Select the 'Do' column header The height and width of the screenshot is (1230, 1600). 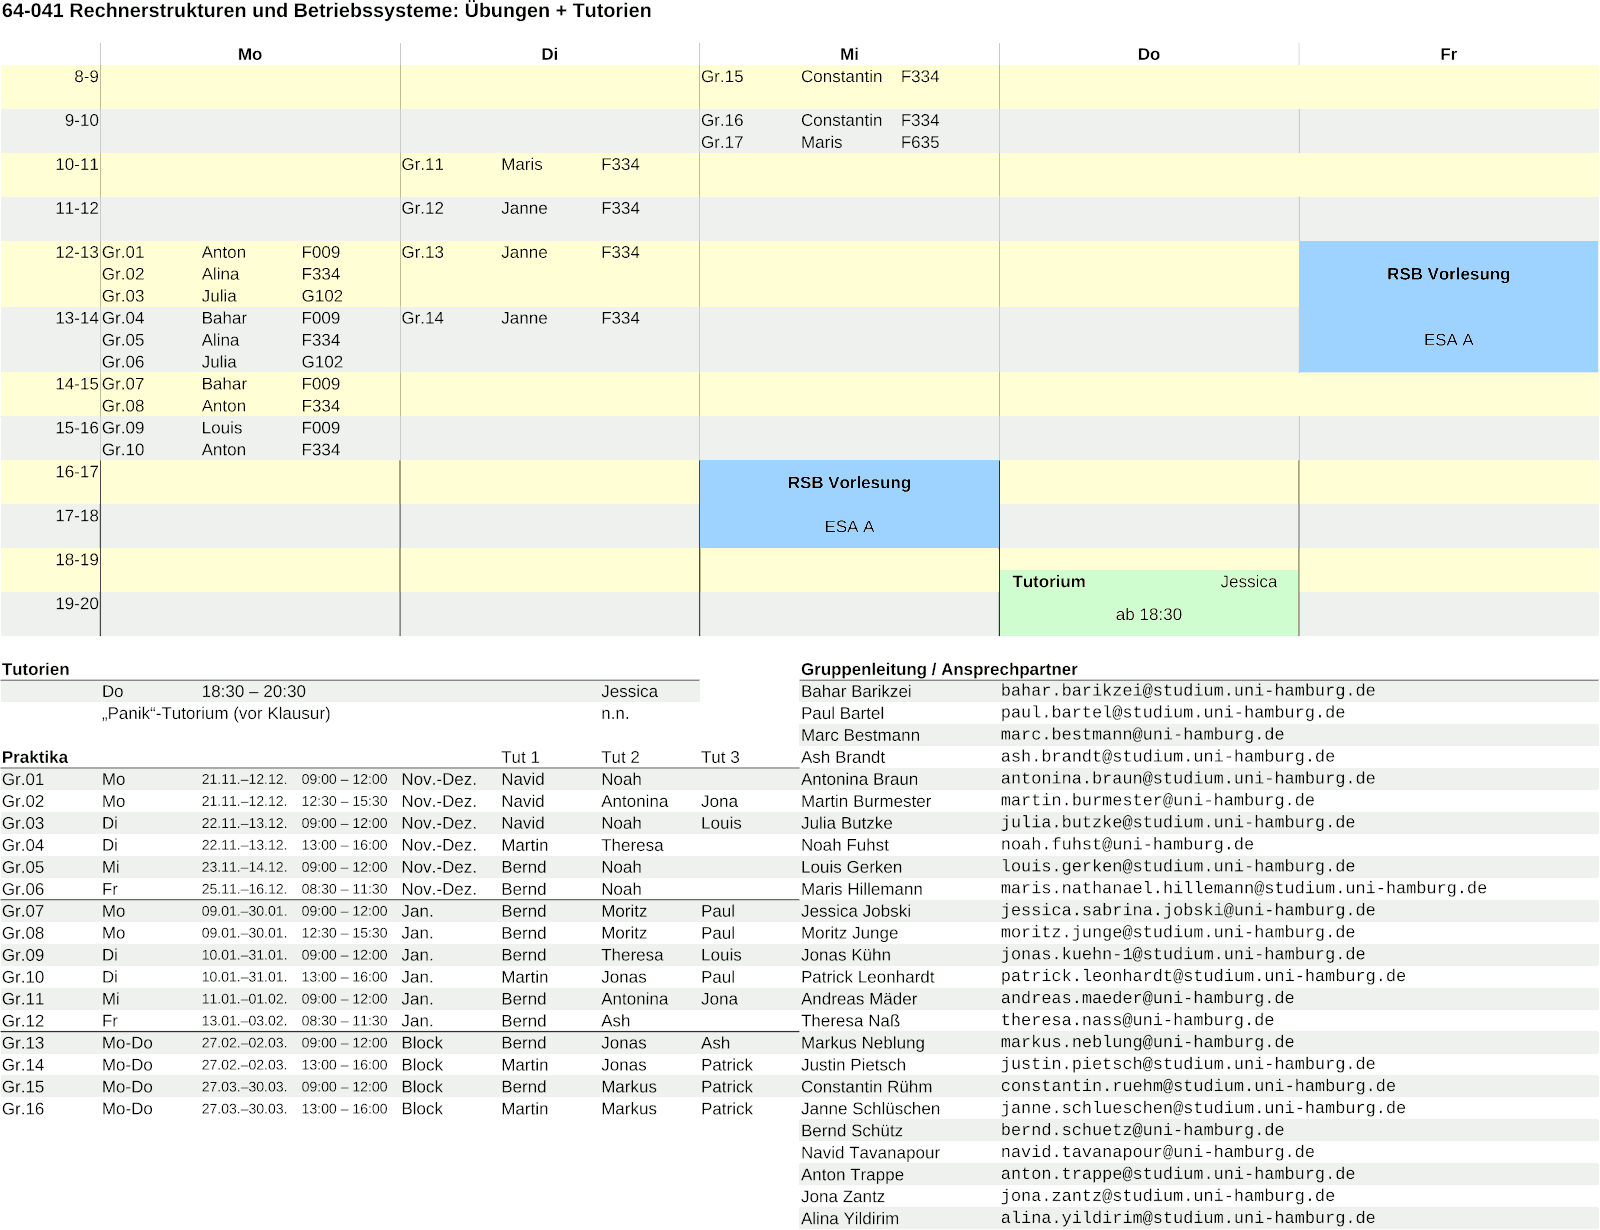pos(1149,54)
